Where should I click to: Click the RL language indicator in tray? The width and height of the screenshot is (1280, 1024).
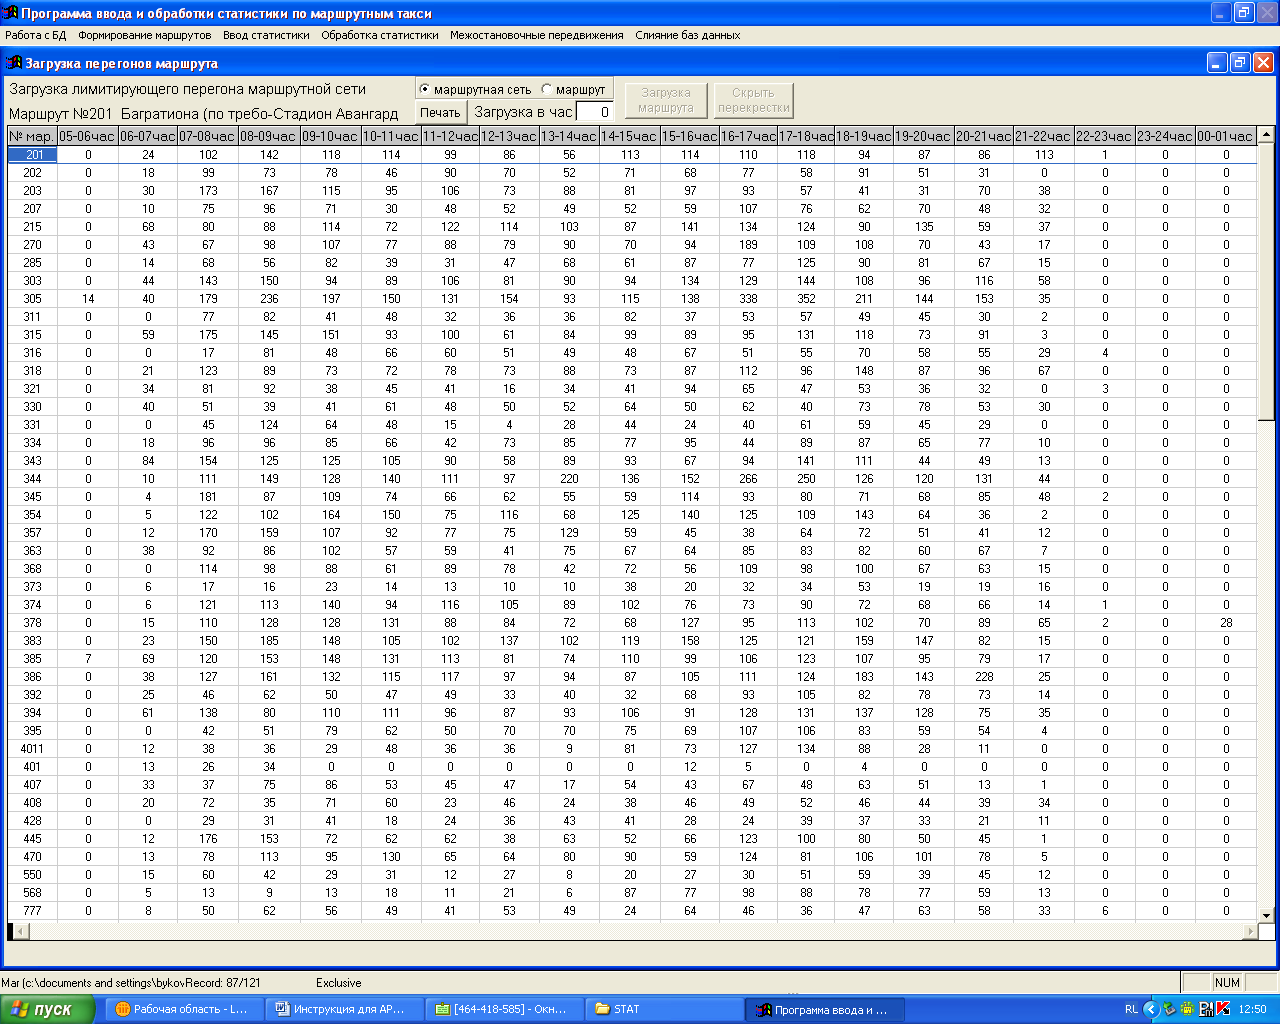point(1131,1009)
